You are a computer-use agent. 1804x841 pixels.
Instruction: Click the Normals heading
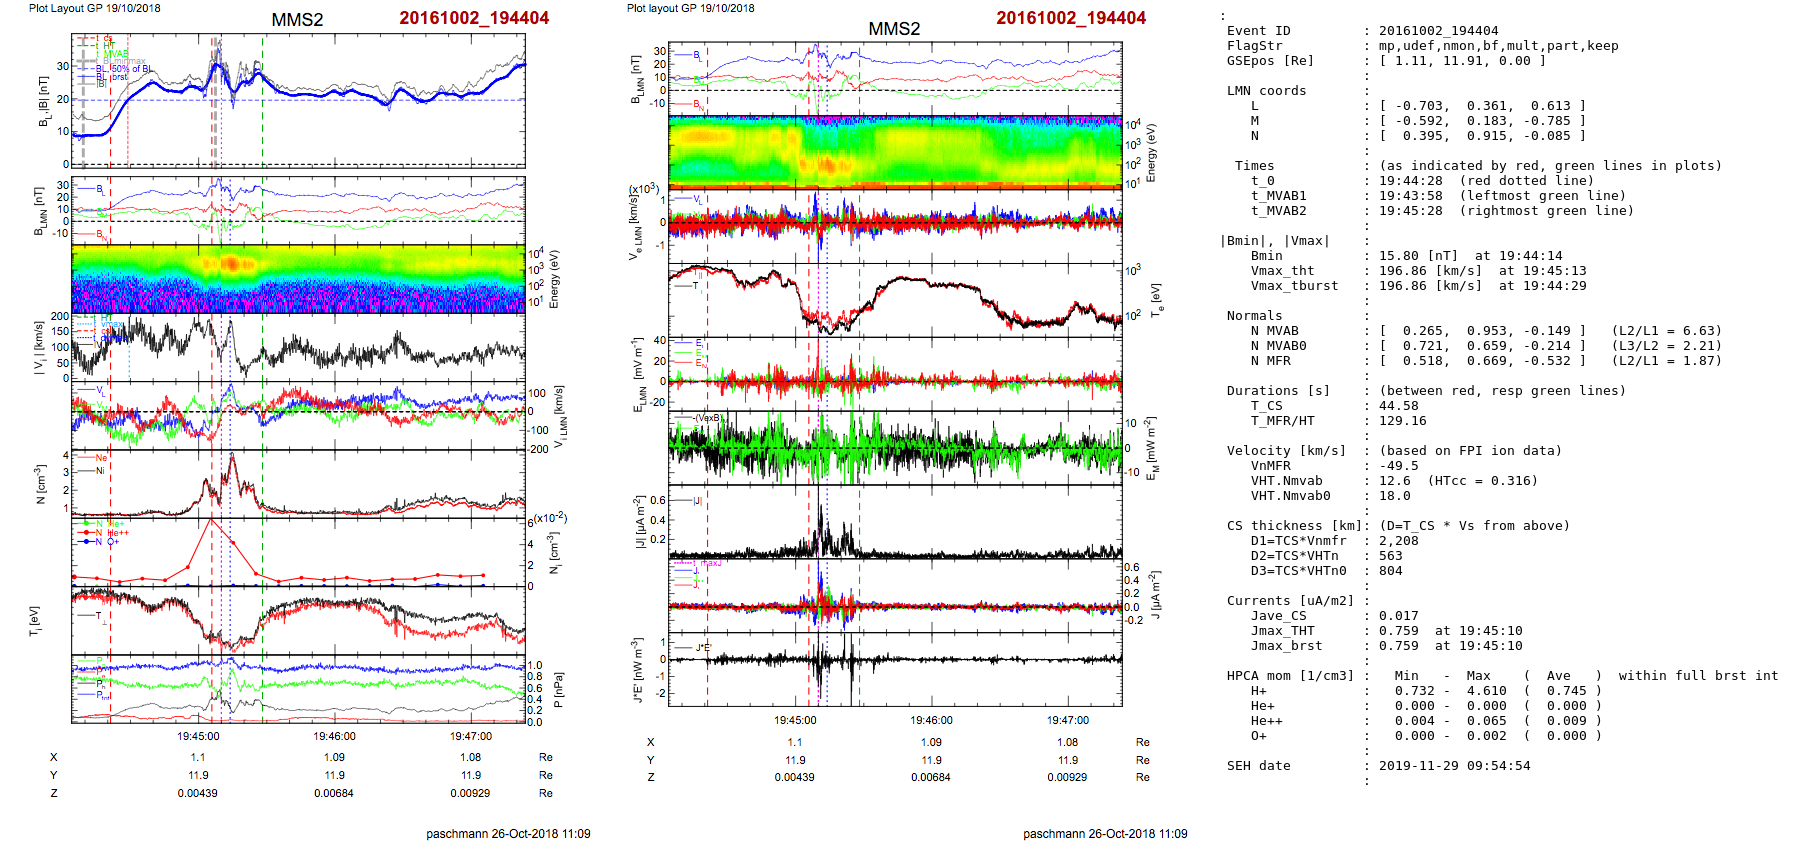tap(1254, 316)
